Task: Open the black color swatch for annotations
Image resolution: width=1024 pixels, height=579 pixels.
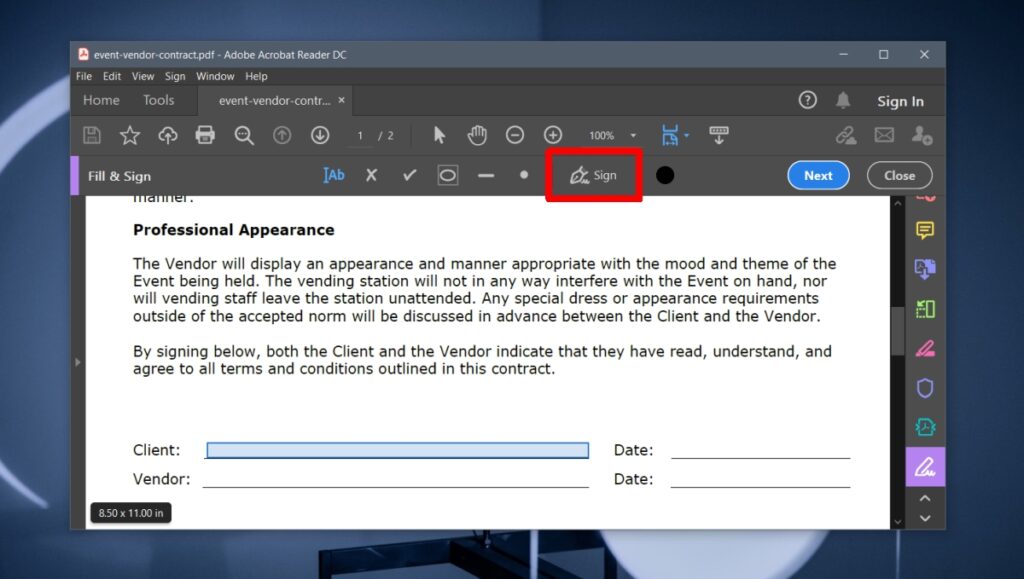Action: coord(664,175)
